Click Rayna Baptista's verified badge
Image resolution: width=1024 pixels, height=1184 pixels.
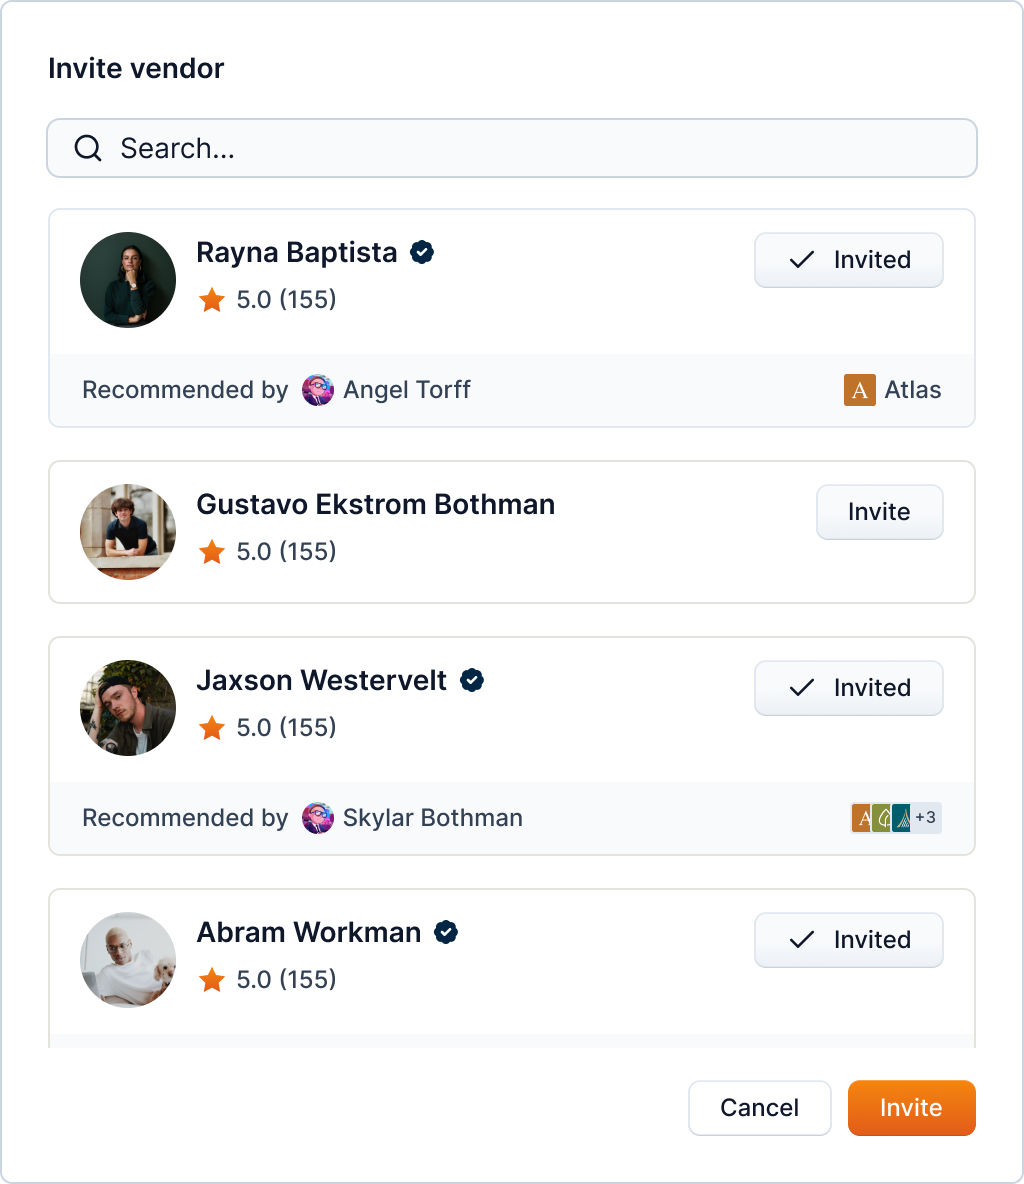(x=422, y=253)
